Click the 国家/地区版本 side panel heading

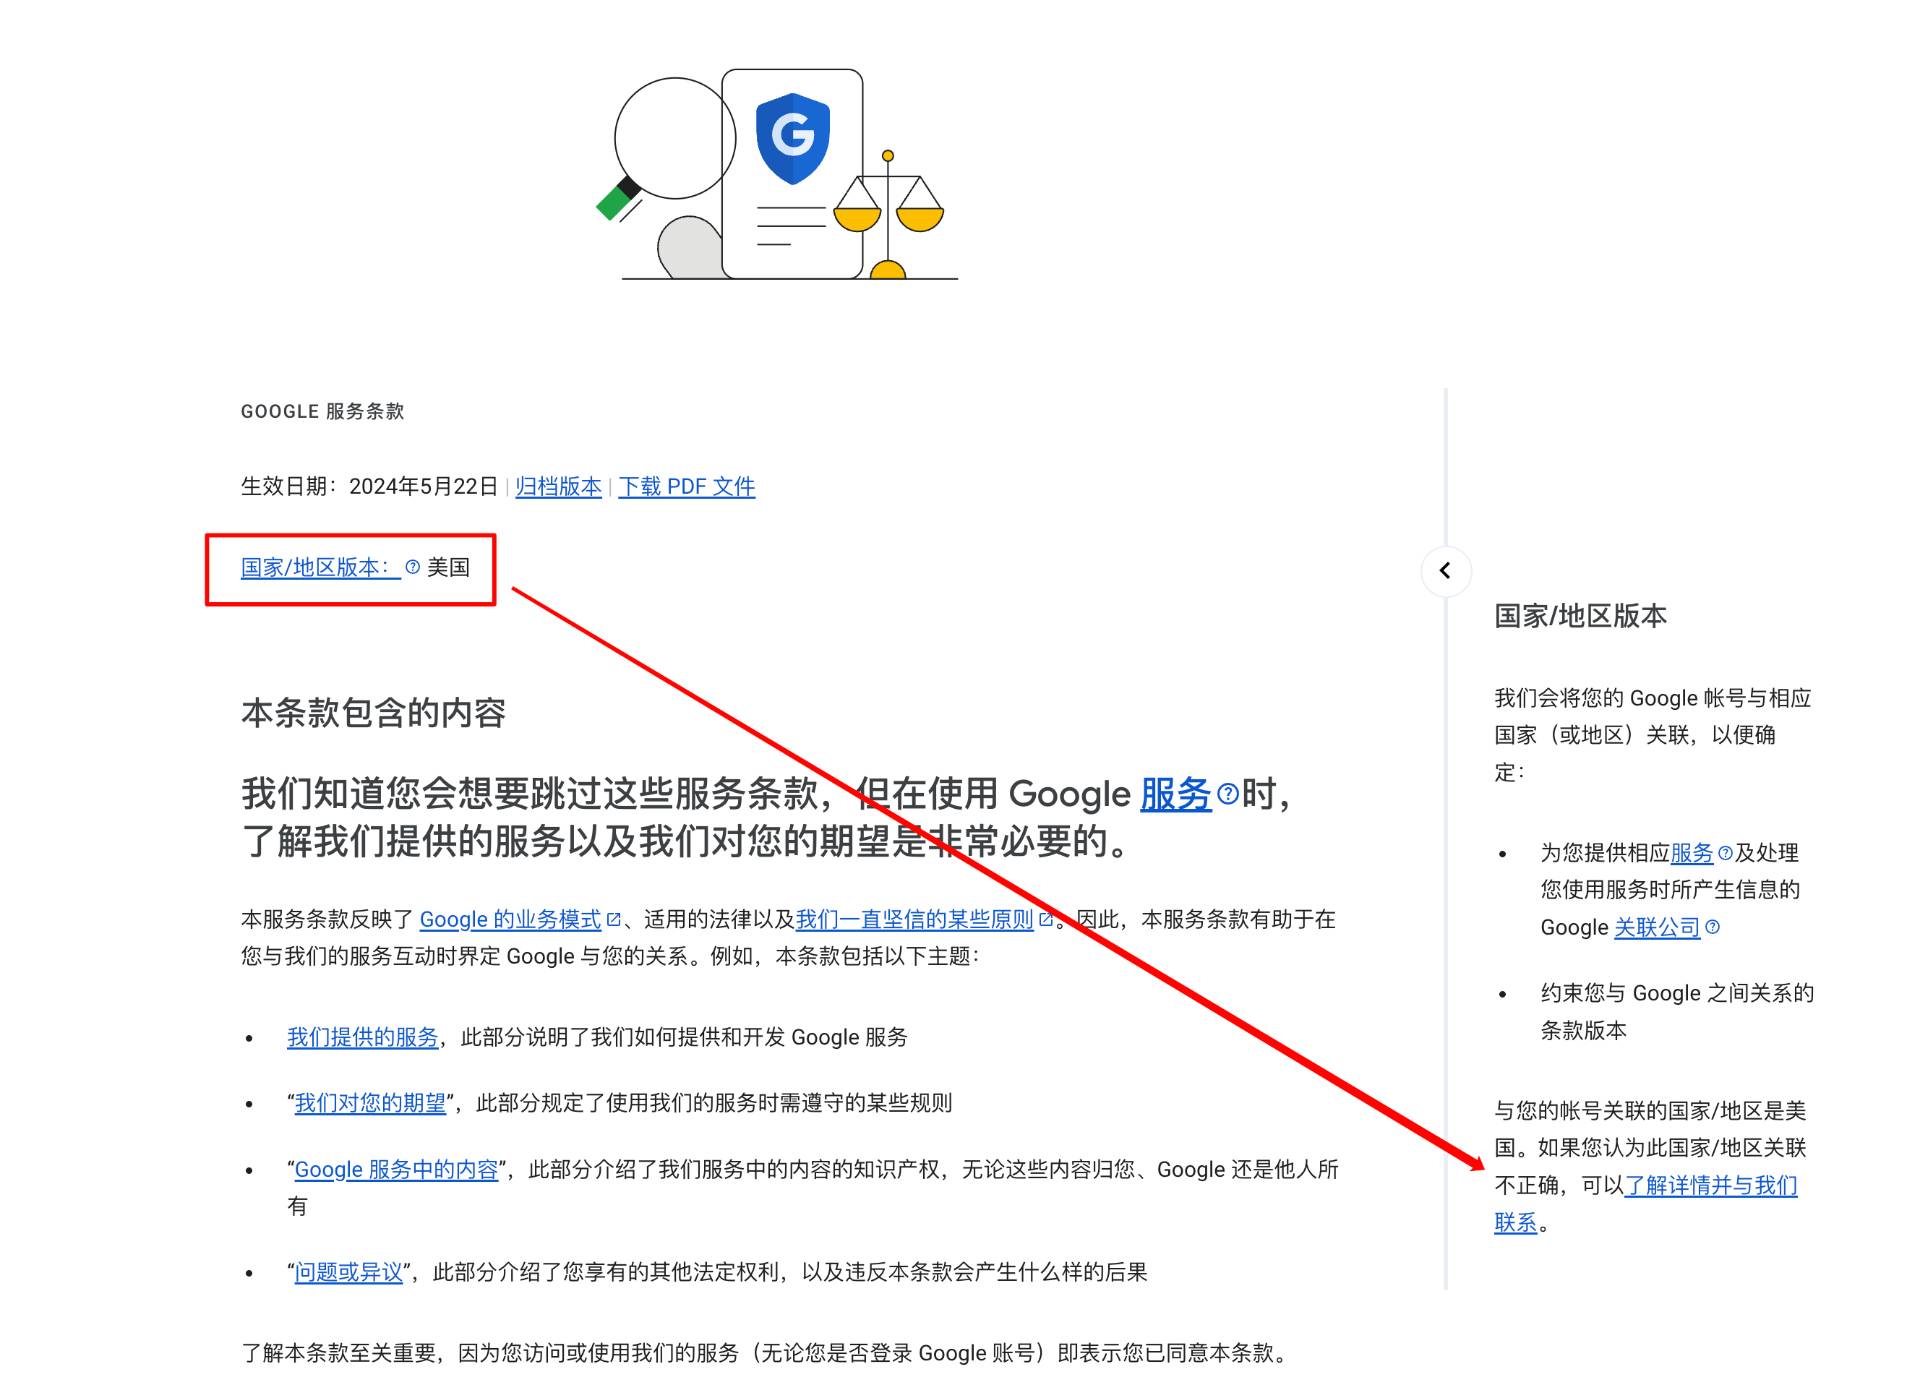[x=1581, y=616]
